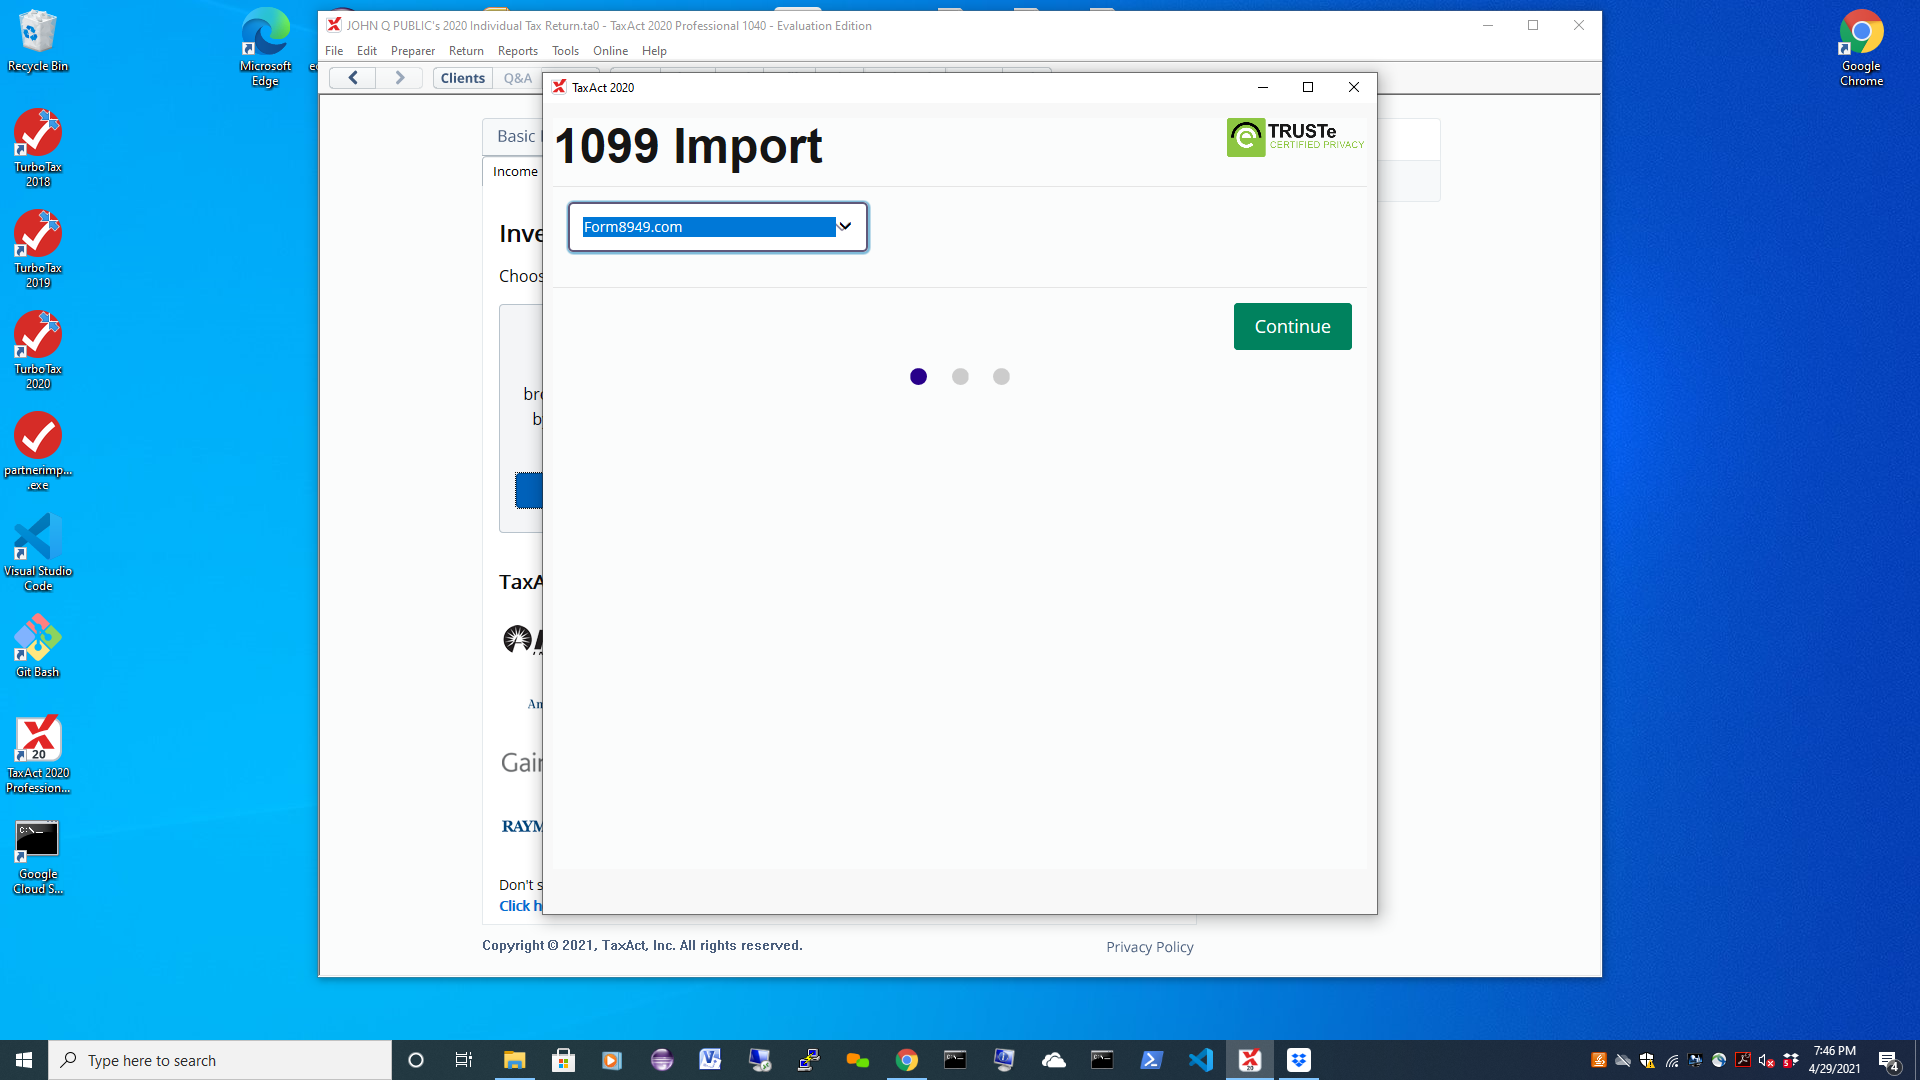This screenshot has width=1920, height=1080.
Task: Open the Reports menu
Action: pos(518,51)
